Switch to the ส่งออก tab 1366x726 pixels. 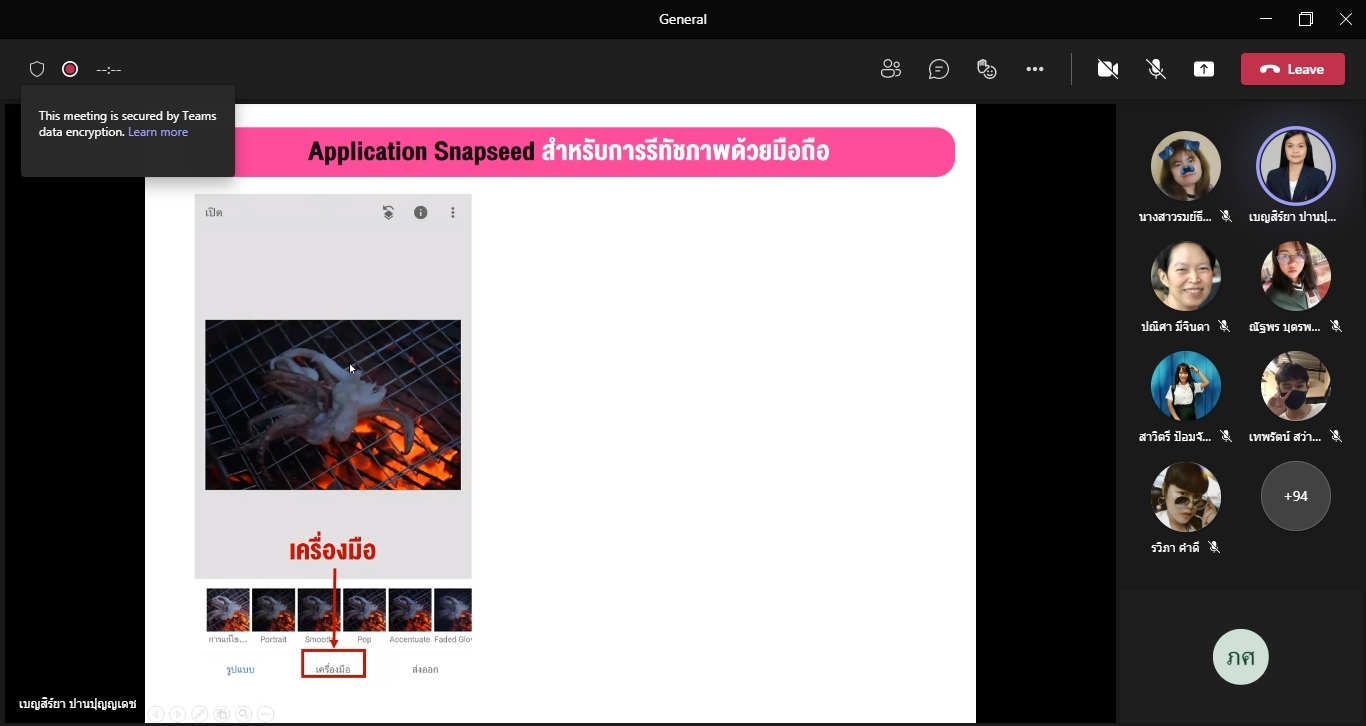click(x=425, y=670)
